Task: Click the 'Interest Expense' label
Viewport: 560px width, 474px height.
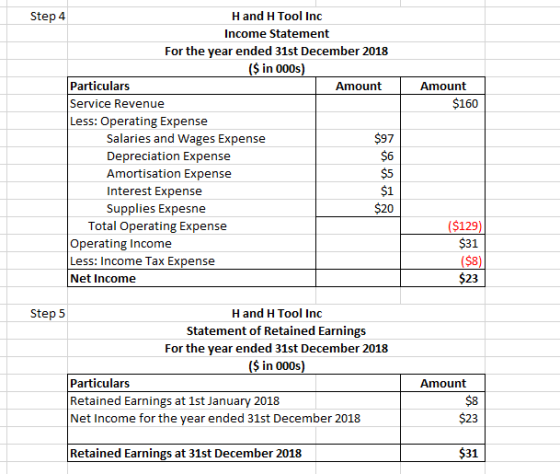Action: click(154, 191)
